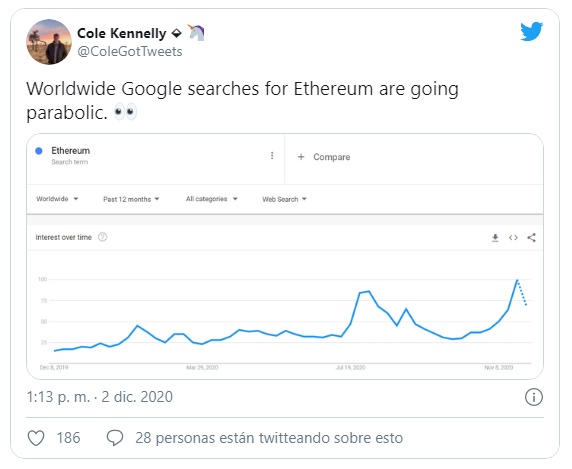The height and width of the screenshot is (469, 572).
Task: Open the @ColeGotTweets handle link
Action: (130, 51)
